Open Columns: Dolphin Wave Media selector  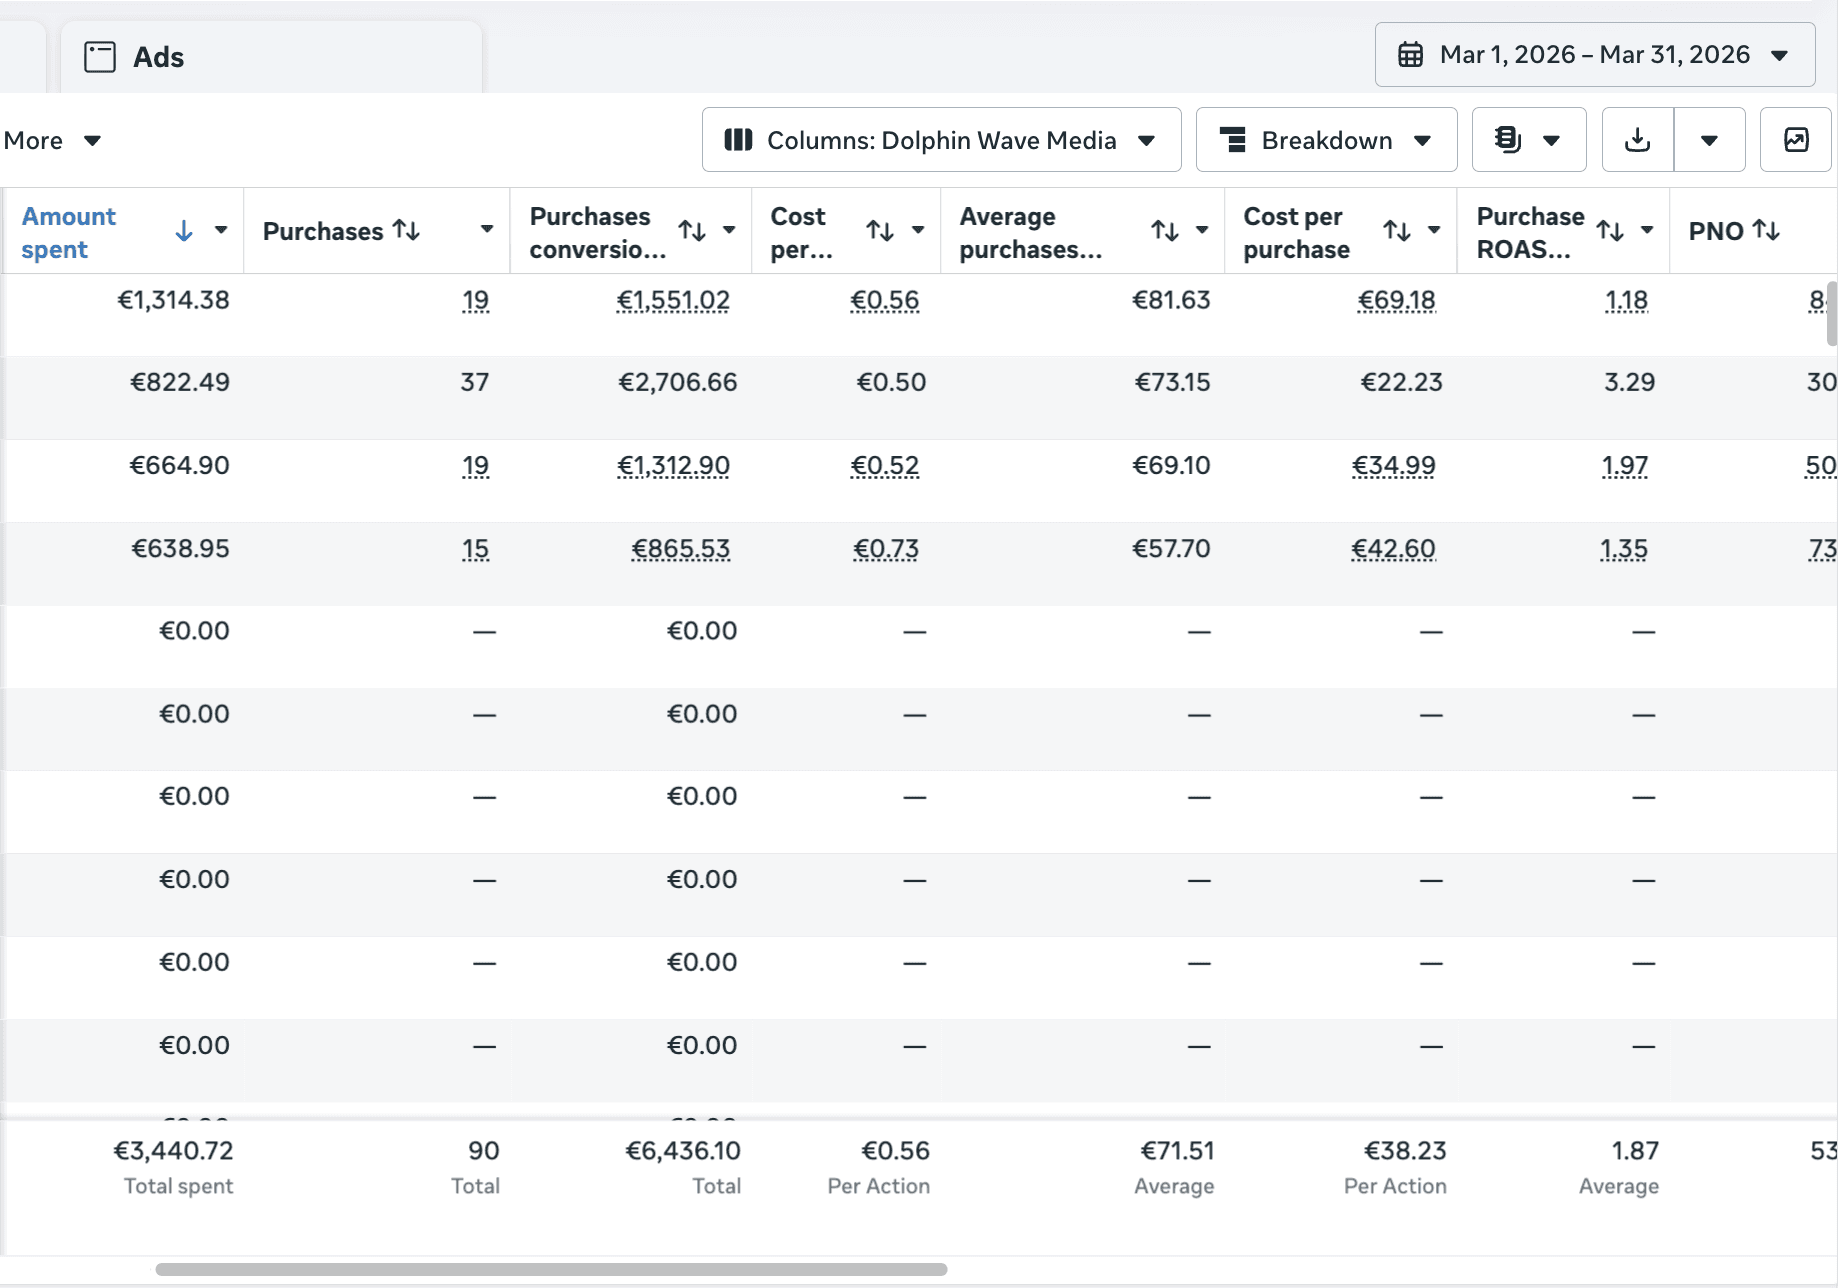pyautogui.click(x=941, y=140)
